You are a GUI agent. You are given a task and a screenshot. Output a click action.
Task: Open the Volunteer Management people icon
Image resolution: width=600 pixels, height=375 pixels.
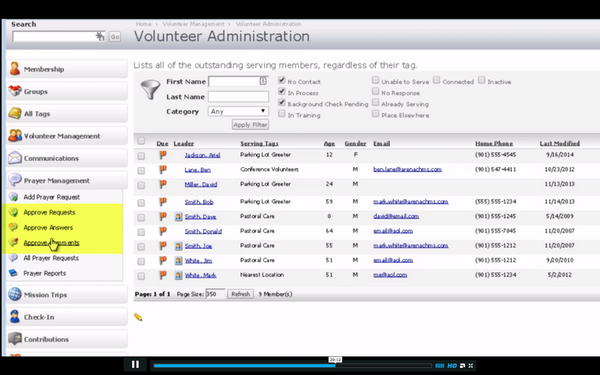point(15,135)
